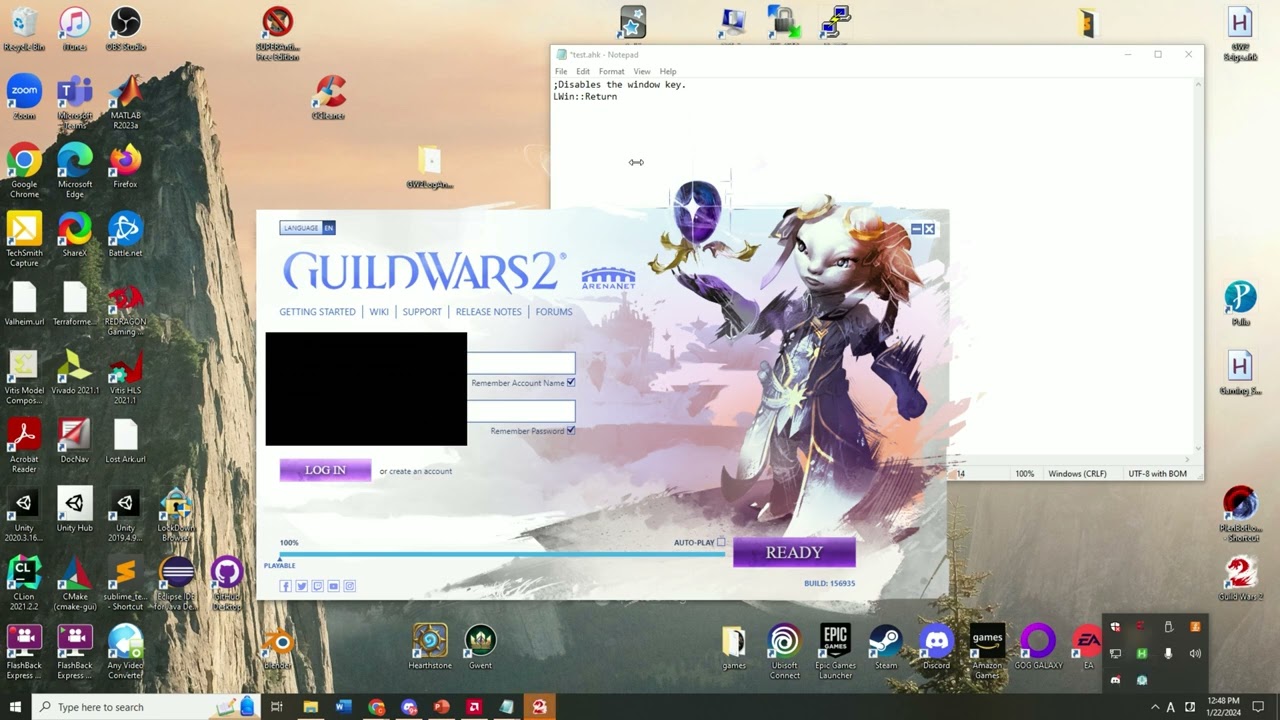Open the Language EN selector
This screenshot has height=720, width=1280.
click(x=307, y=228)
